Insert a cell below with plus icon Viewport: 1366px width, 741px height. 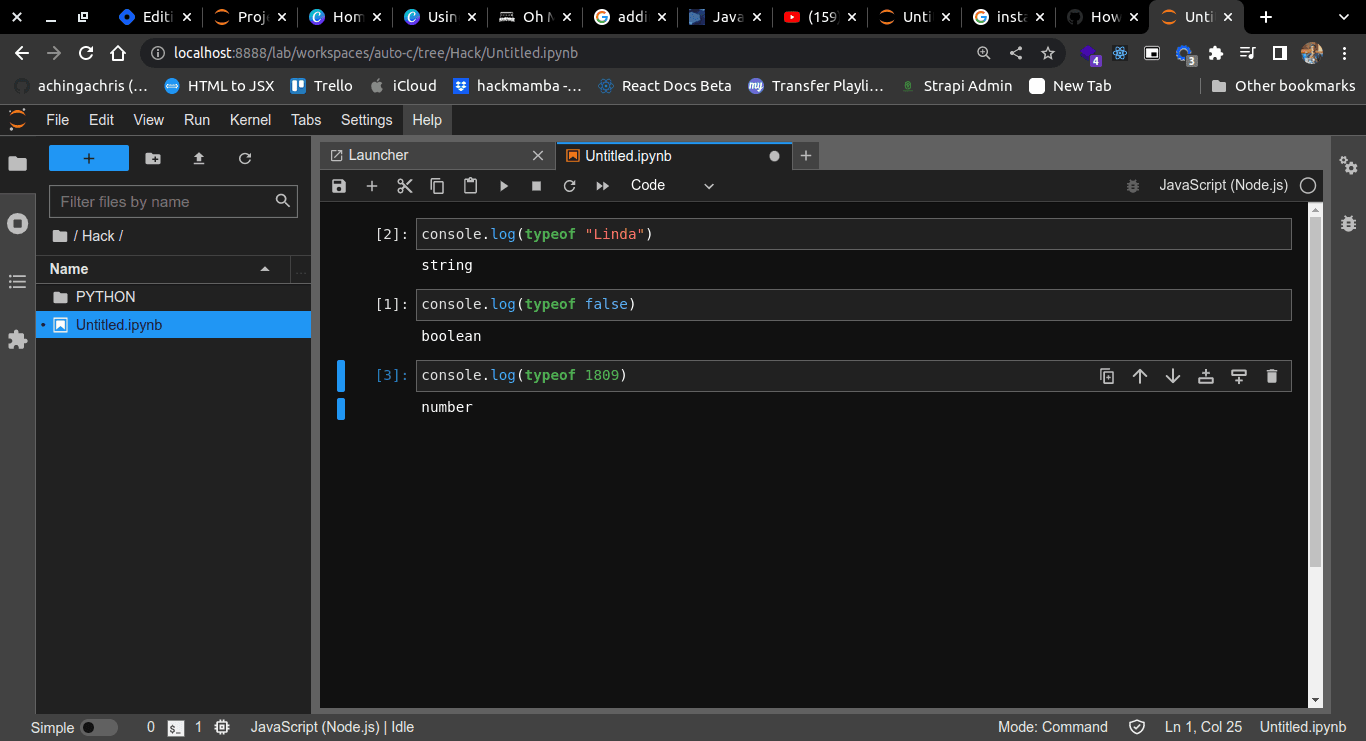372,186
